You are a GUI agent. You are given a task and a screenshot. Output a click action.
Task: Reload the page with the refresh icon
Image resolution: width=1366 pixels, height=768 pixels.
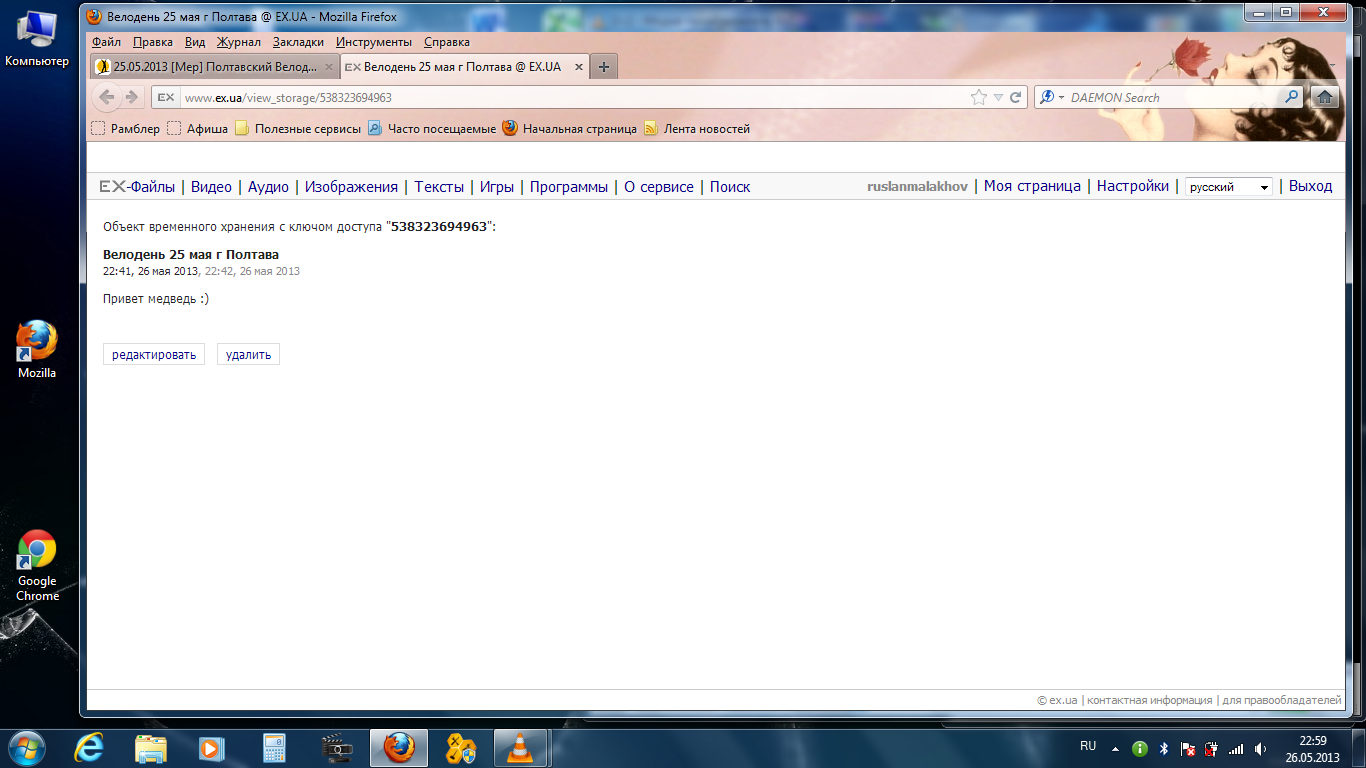coord(1015,97)
